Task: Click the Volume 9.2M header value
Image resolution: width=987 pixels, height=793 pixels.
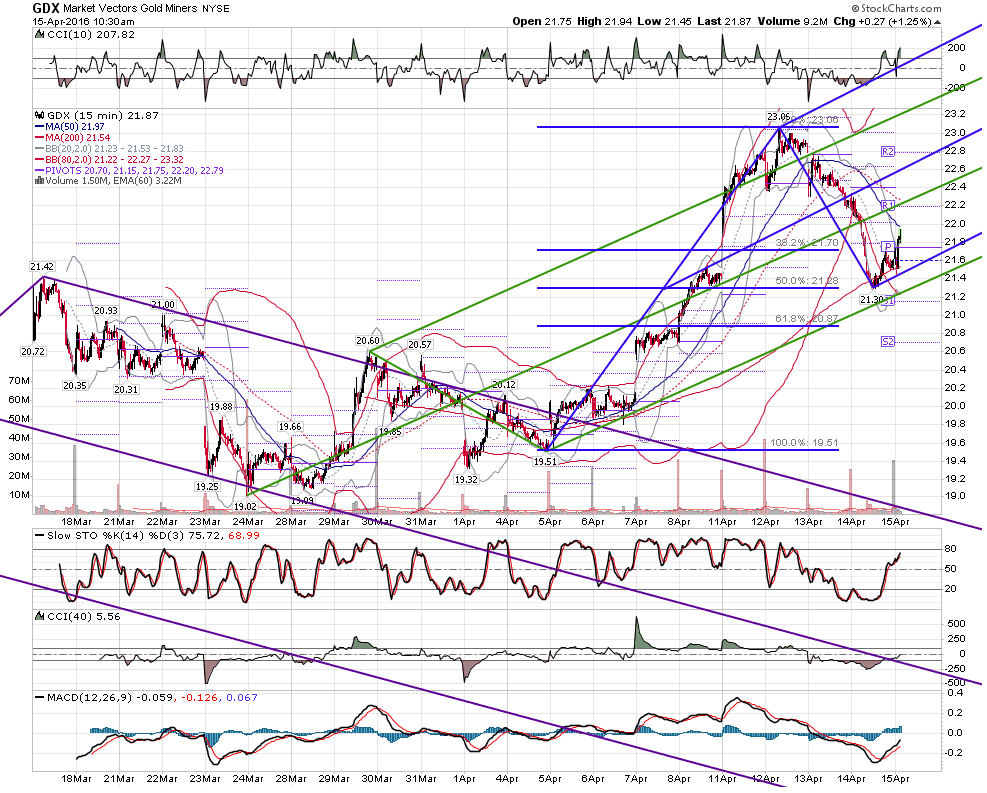Action: (x=792, y=21)
